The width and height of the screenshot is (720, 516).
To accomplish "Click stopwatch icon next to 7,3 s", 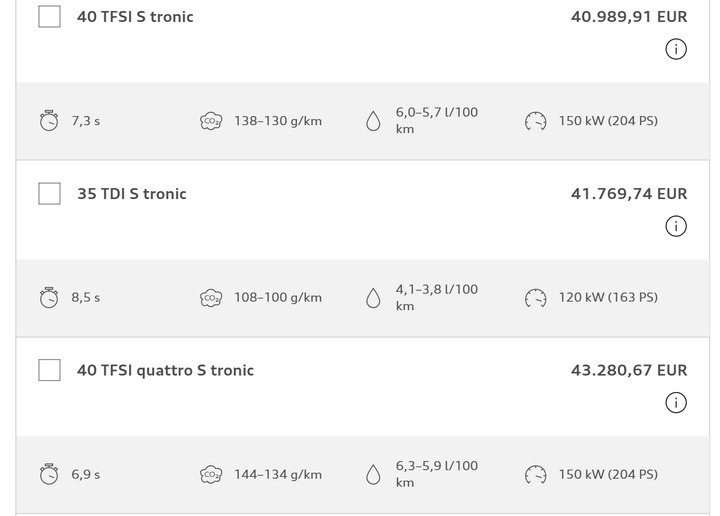I will click(x=49, y=121).
